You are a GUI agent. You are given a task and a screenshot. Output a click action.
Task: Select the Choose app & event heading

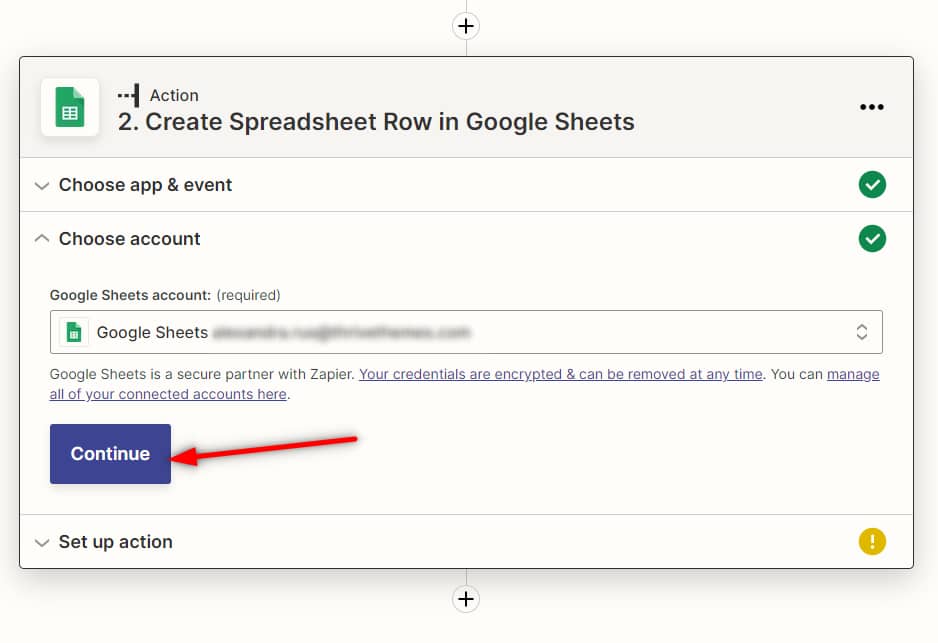click(145, 185)
